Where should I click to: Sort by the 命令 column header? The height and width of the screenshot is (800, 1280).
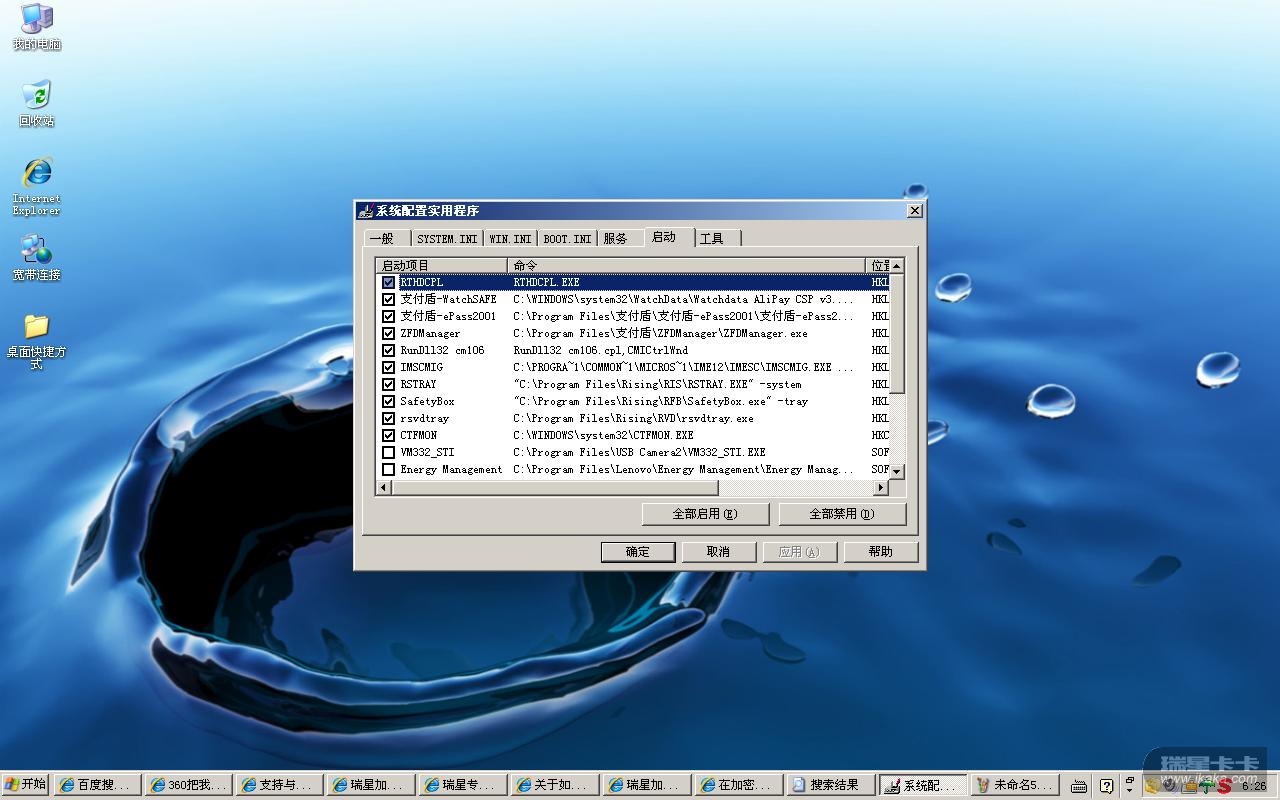coord(686,265)
